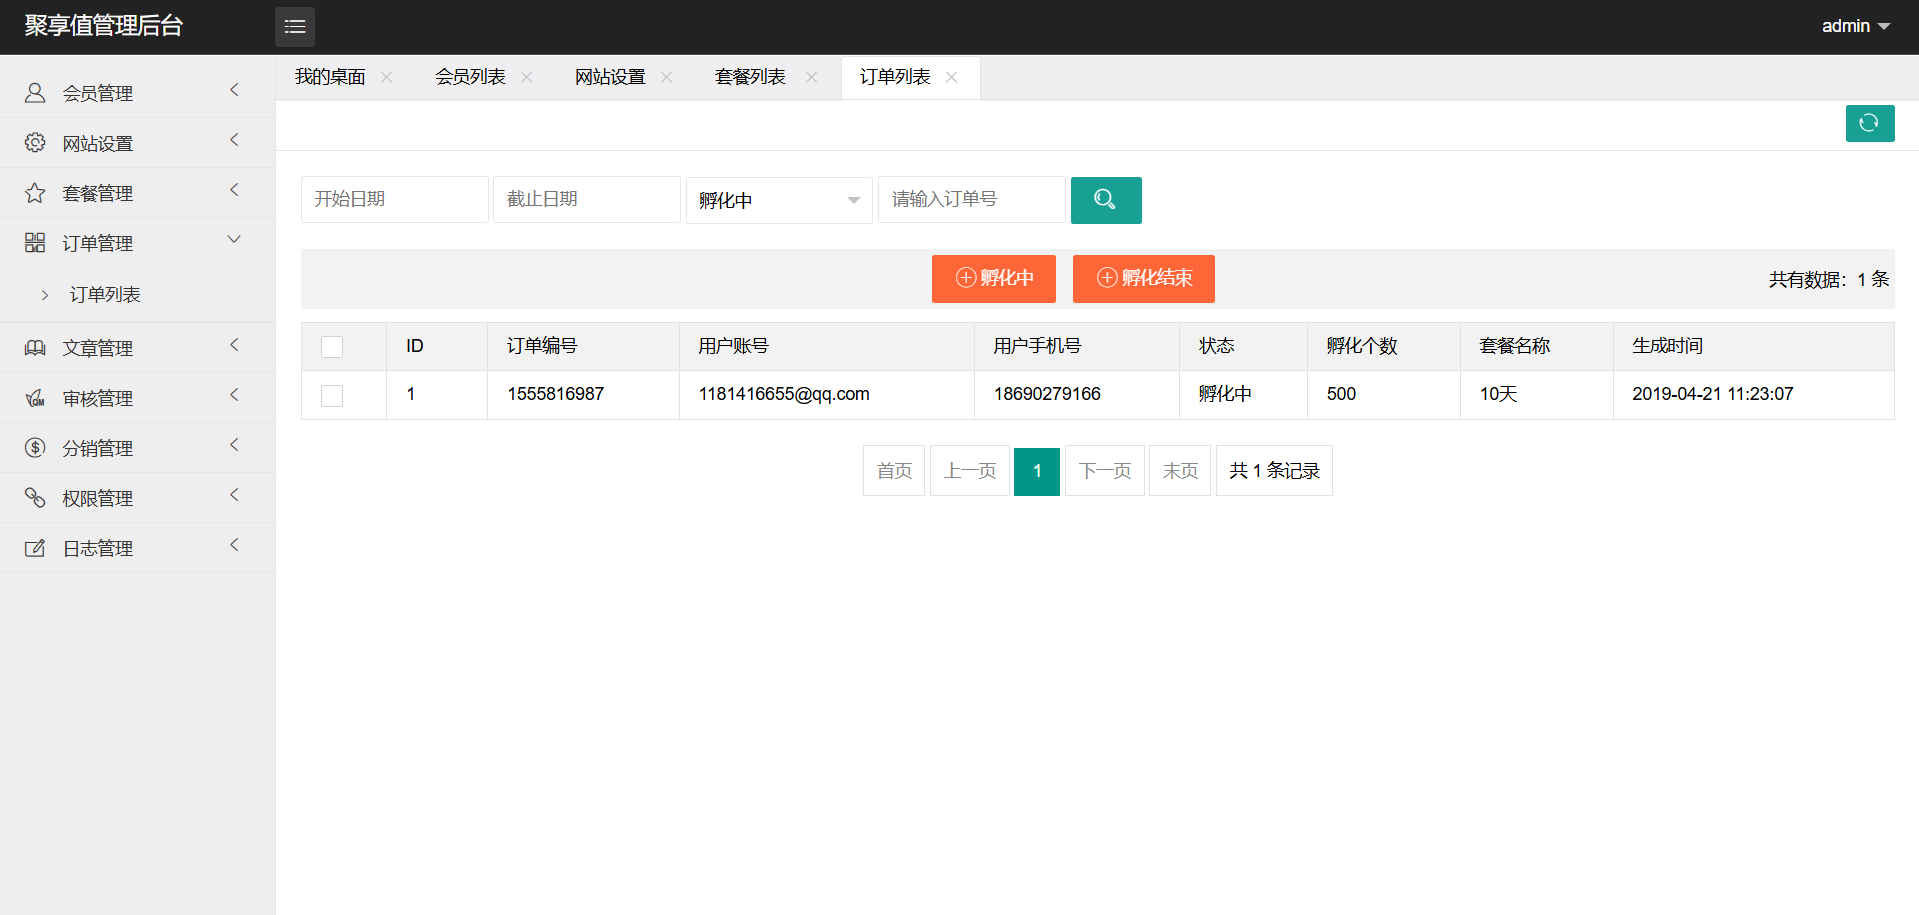Click the star icon for 套餐管理

pos(35,193)
